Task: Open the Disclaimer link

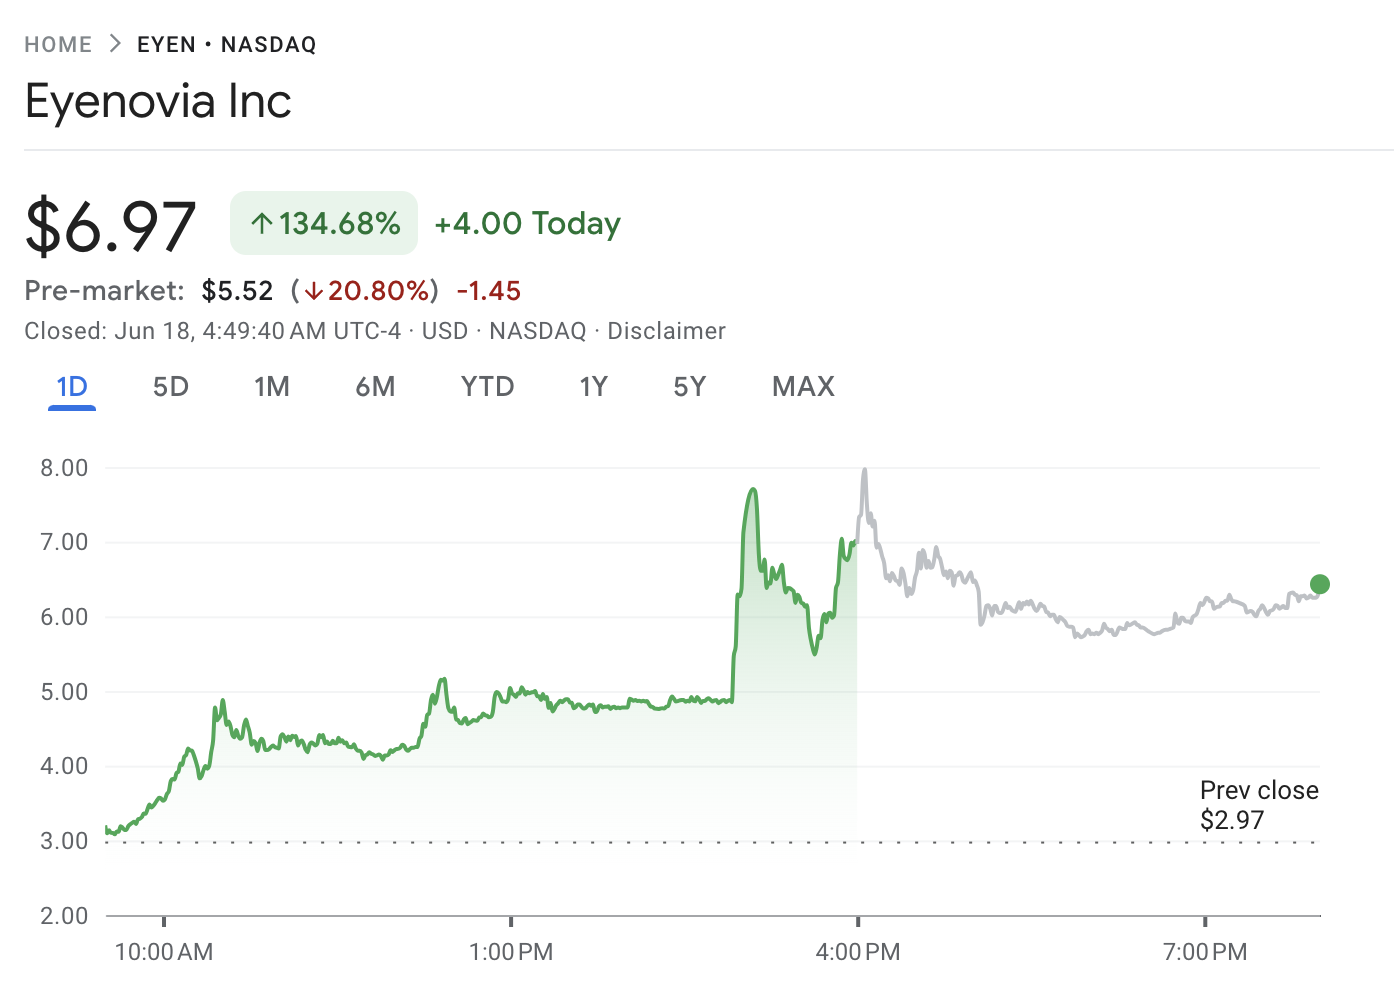Action: tap(666, 331)
